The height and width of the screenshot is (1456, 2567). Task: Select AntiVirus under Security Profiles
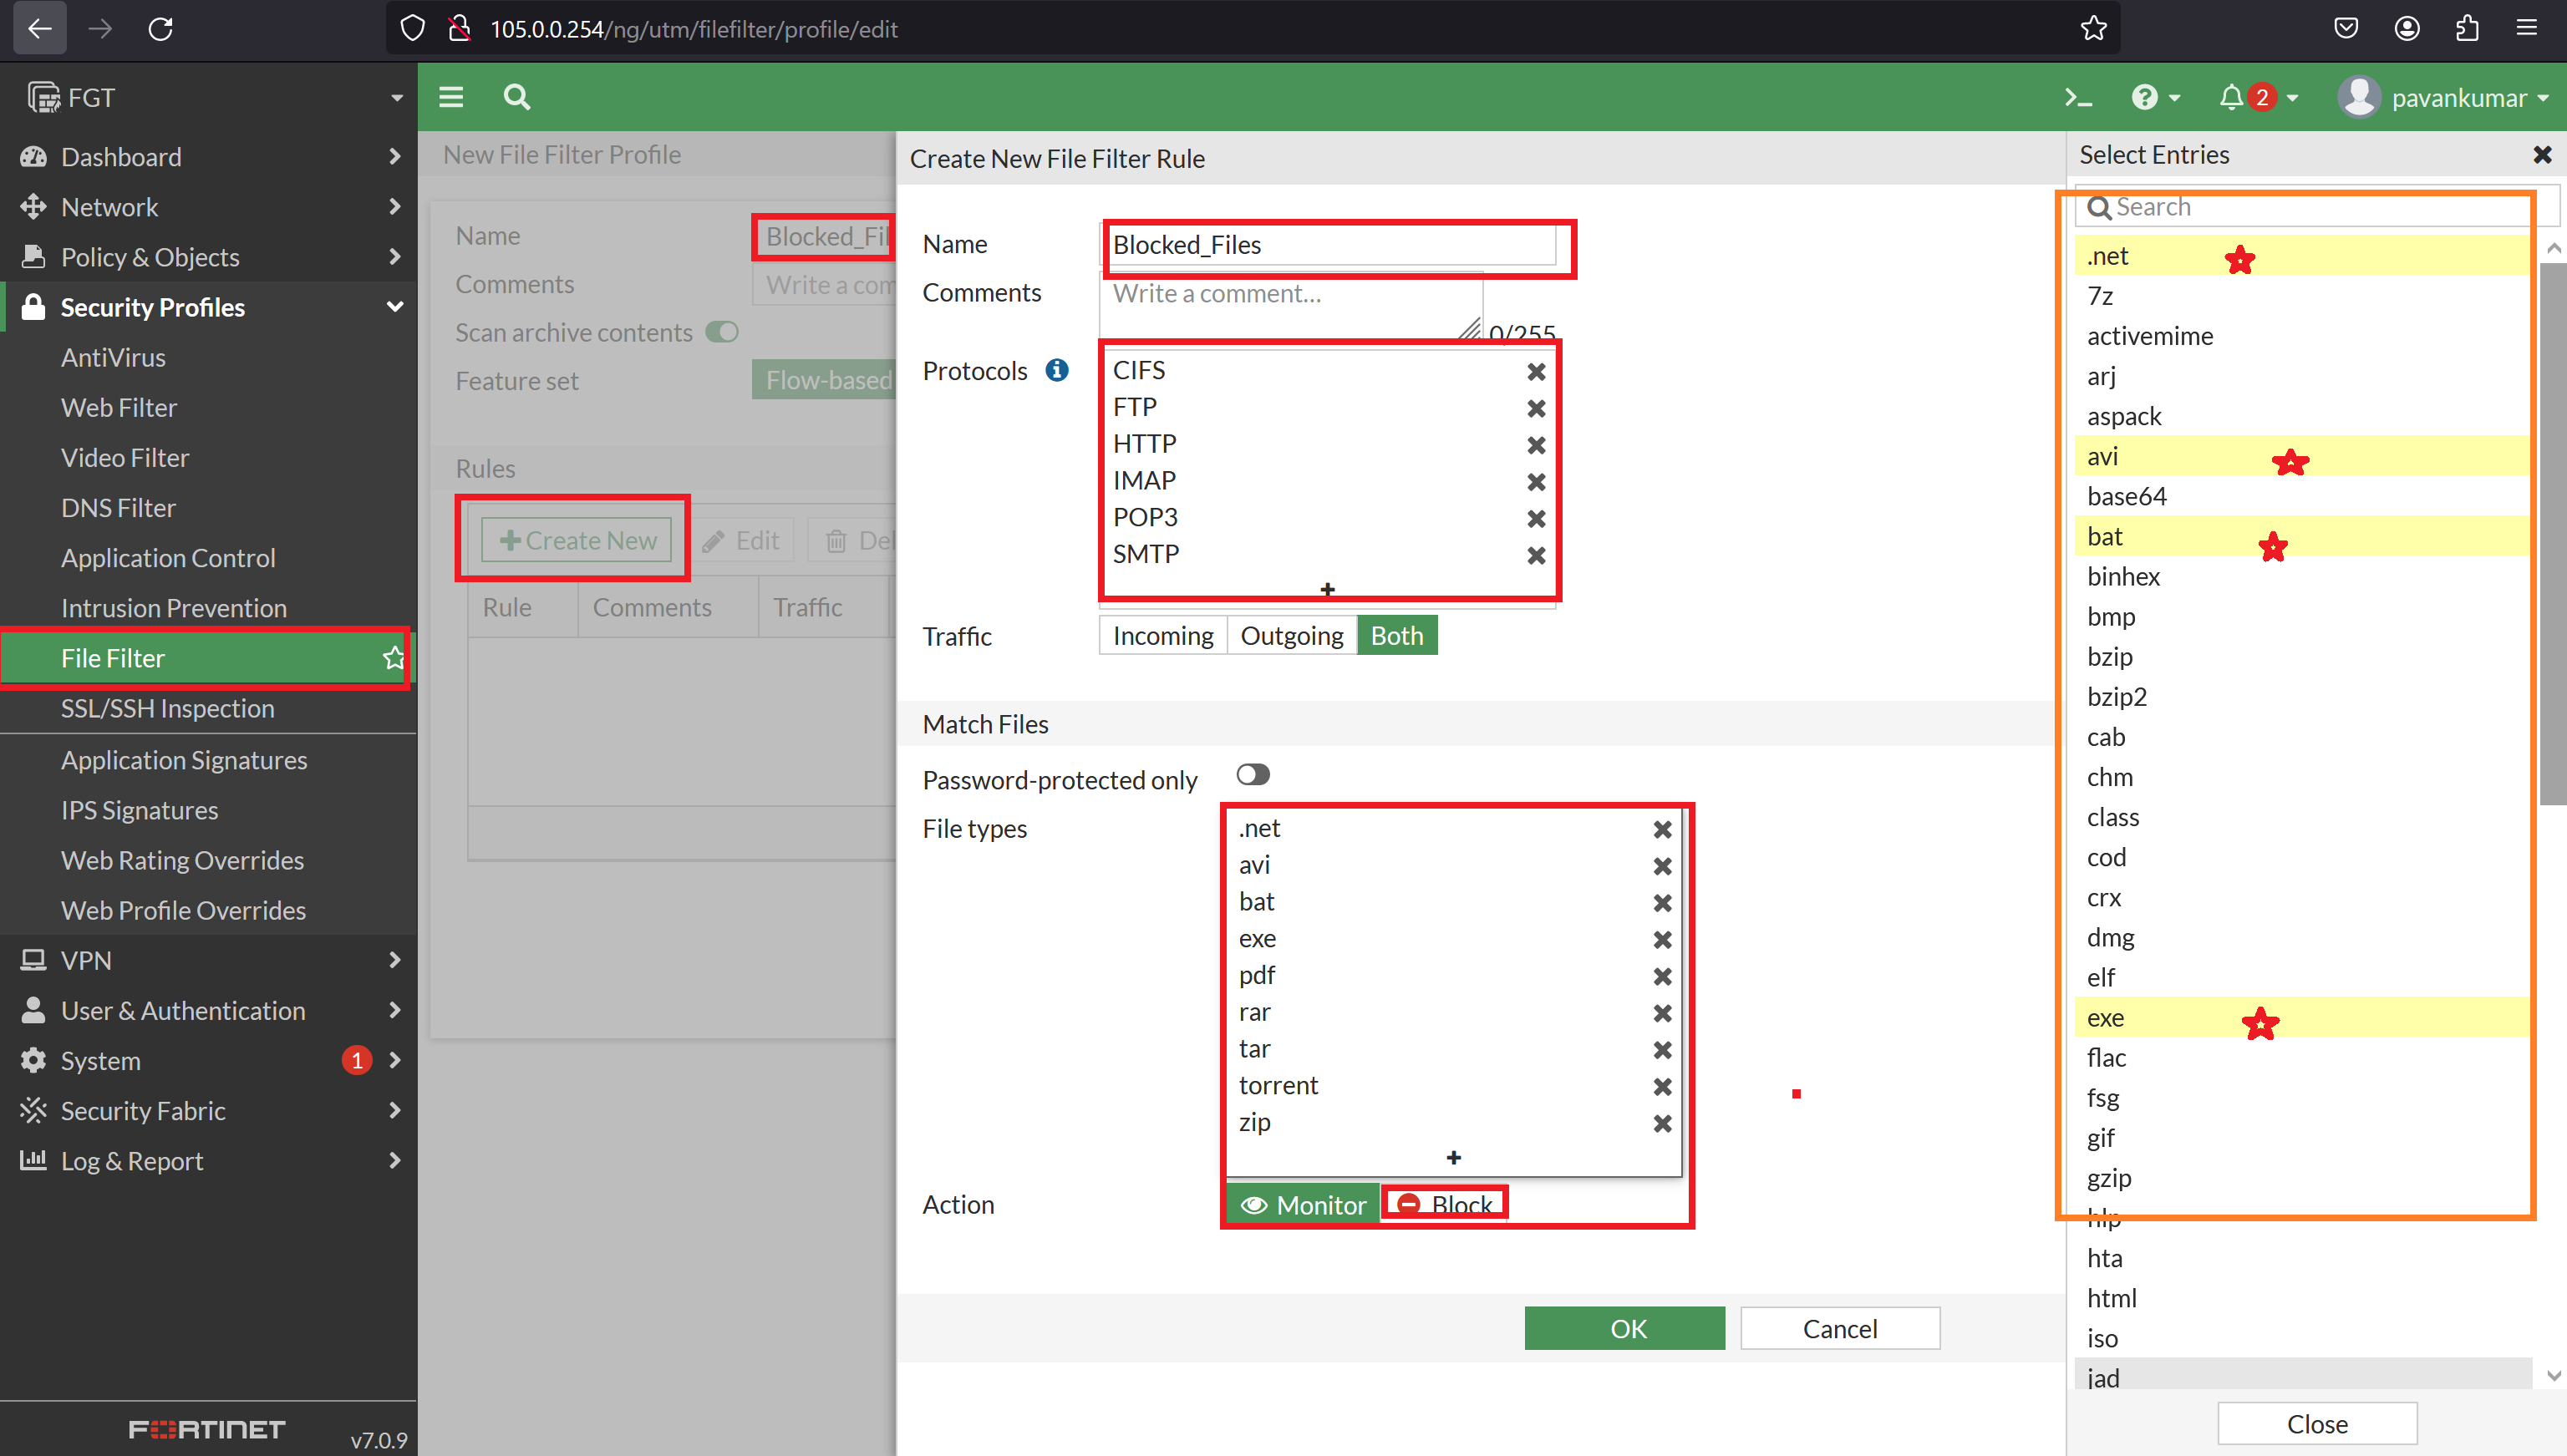(113, 357)
